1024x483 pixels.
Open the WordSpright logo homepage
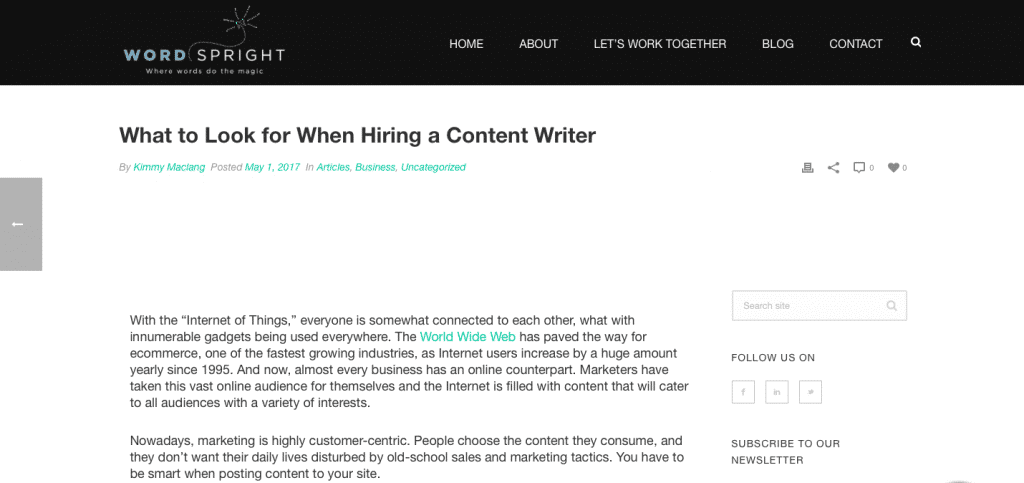pyautogui.click(x=204, y=42)
